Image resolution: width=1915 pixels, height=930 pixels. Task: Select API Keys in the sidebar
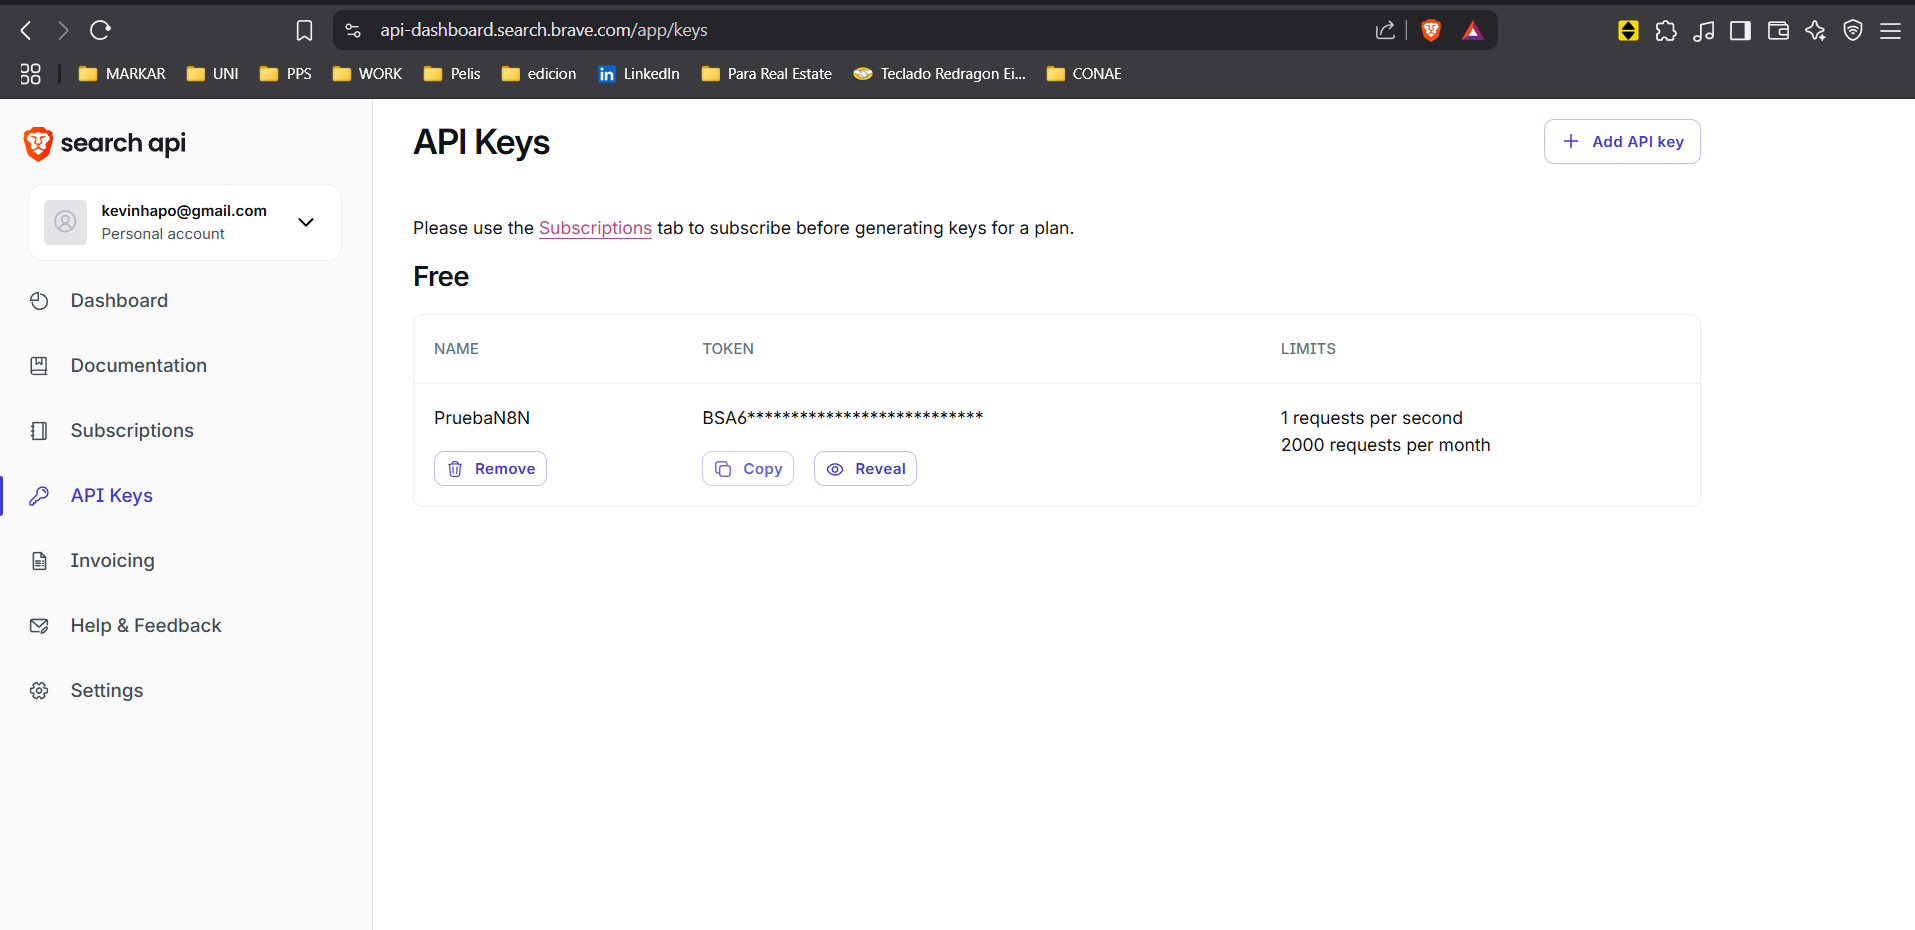[x=112, y=496]
